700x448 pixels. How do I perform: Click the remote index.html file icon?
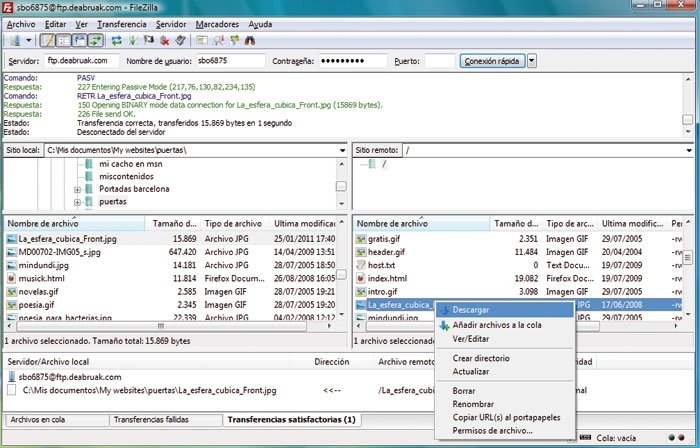361,278
